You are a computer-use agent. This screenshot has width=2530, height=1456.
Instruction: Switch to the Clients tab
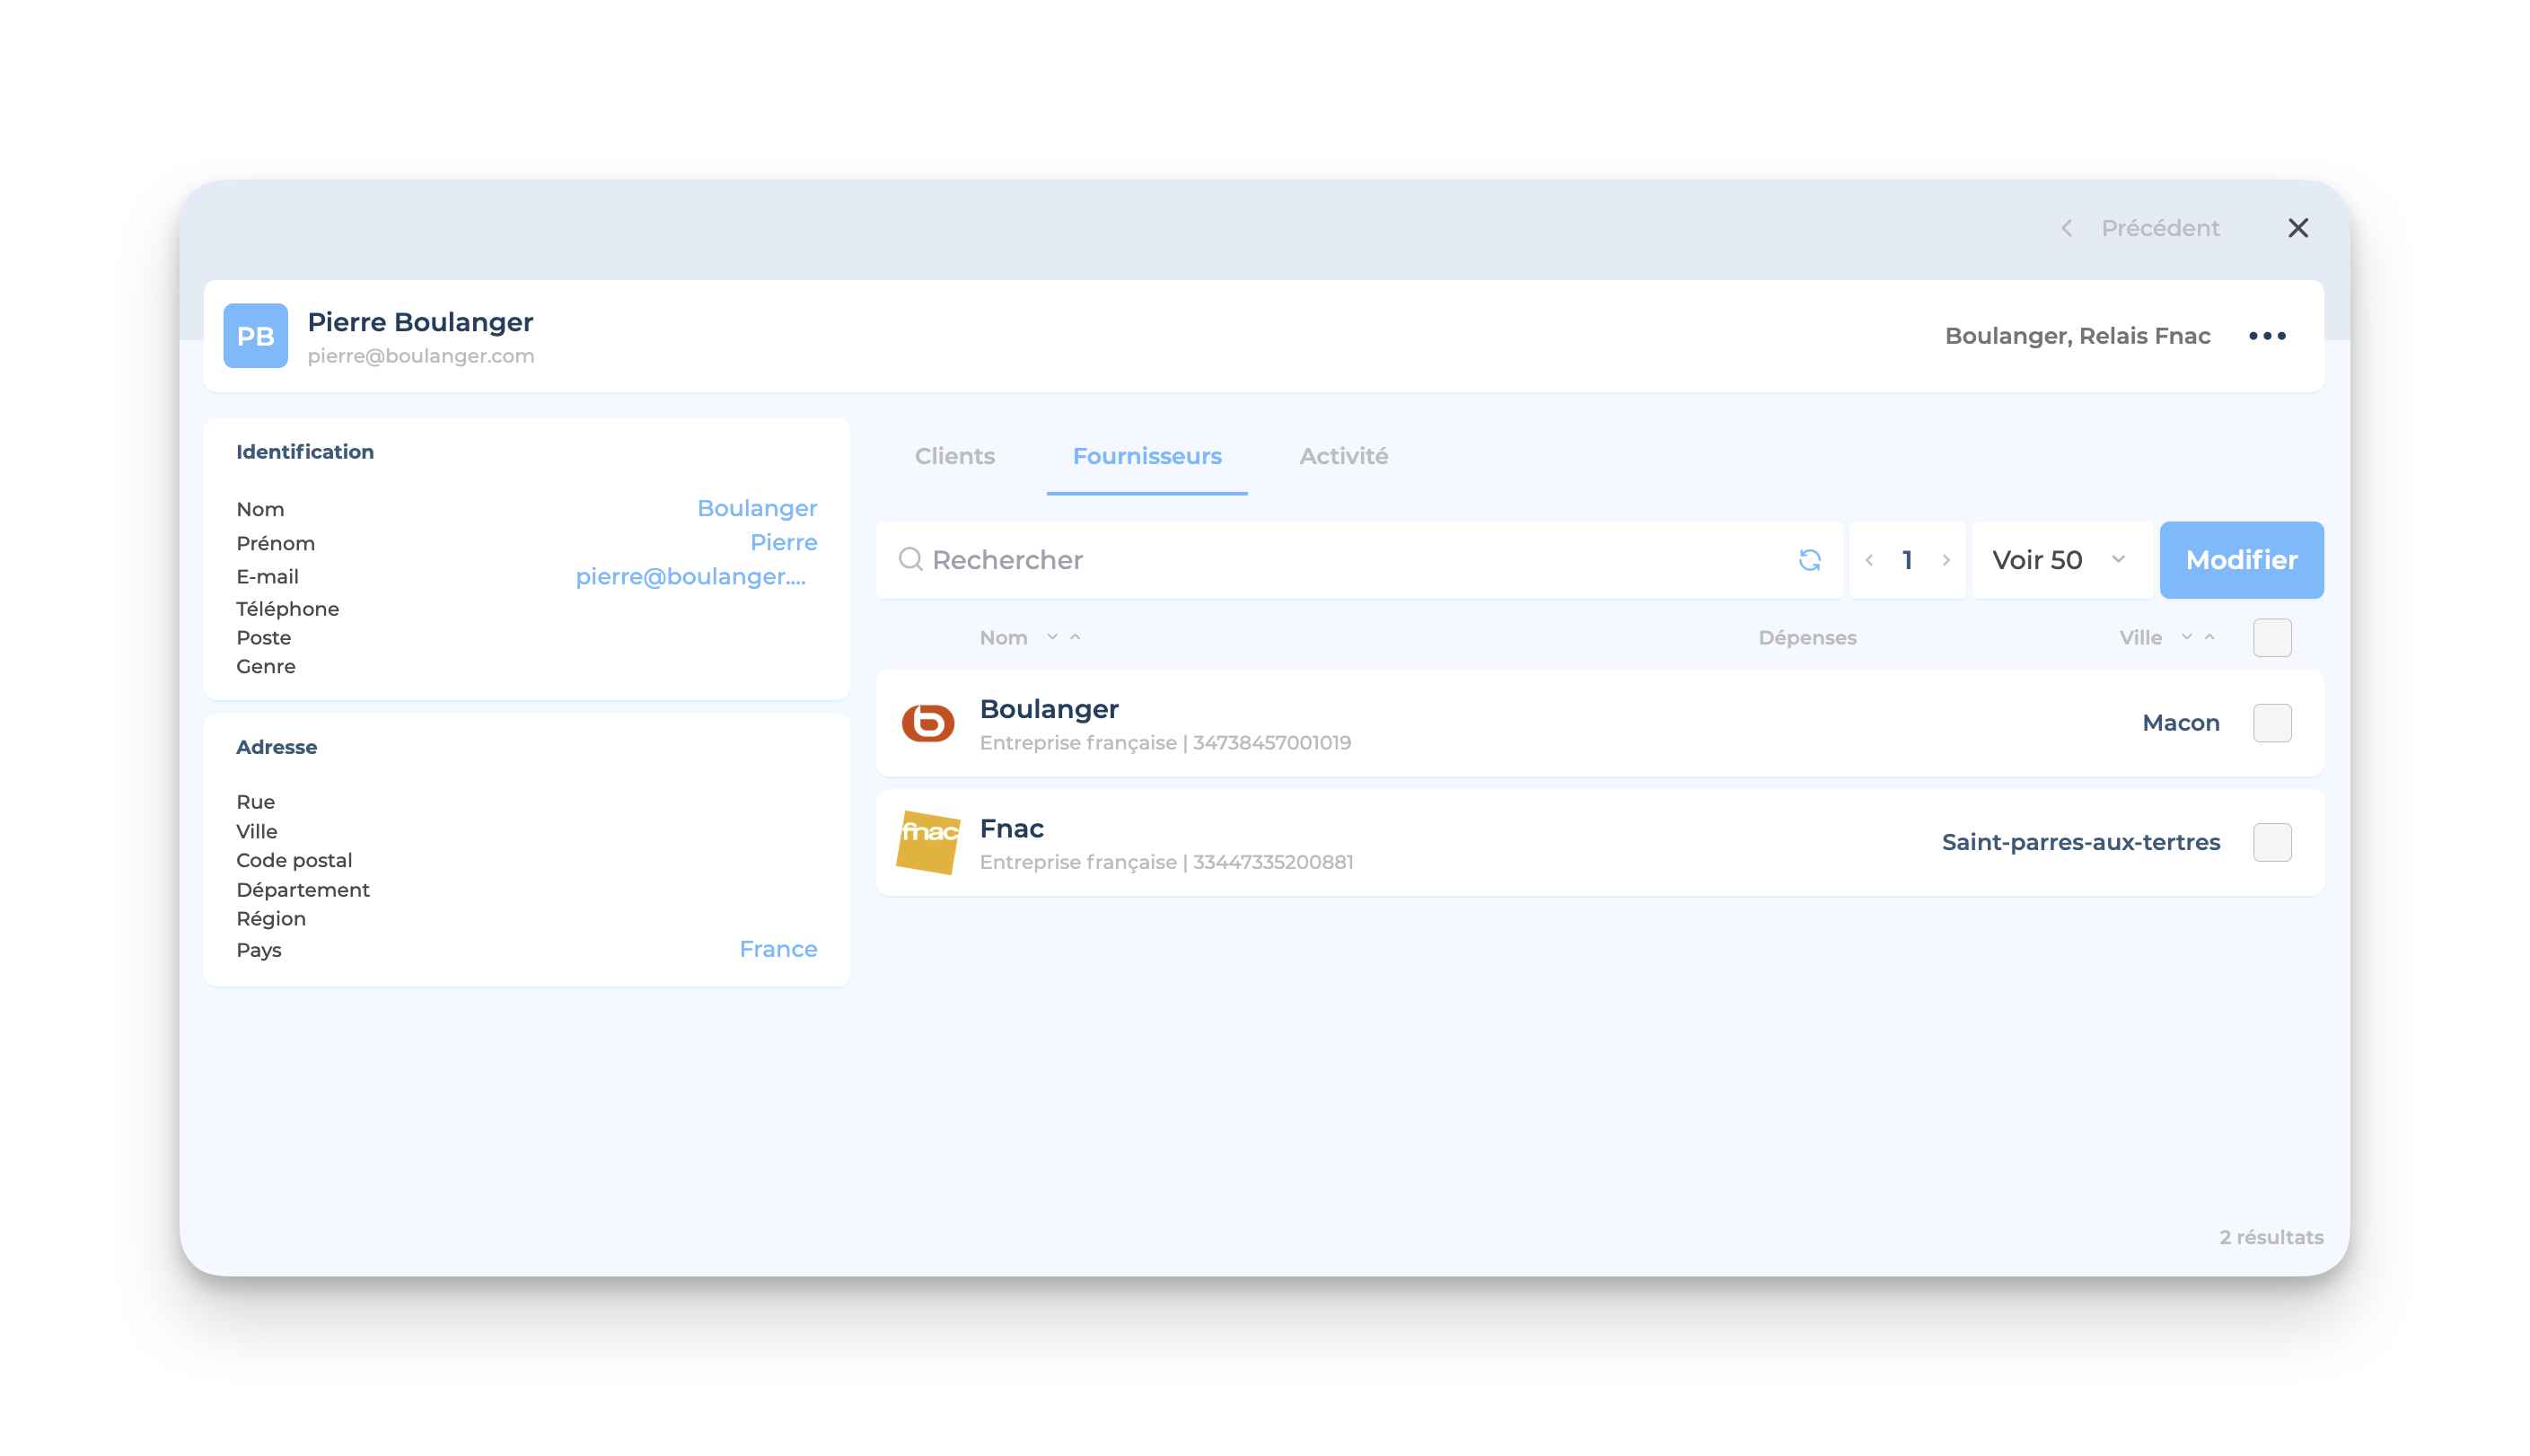click(x=954, y=456)
